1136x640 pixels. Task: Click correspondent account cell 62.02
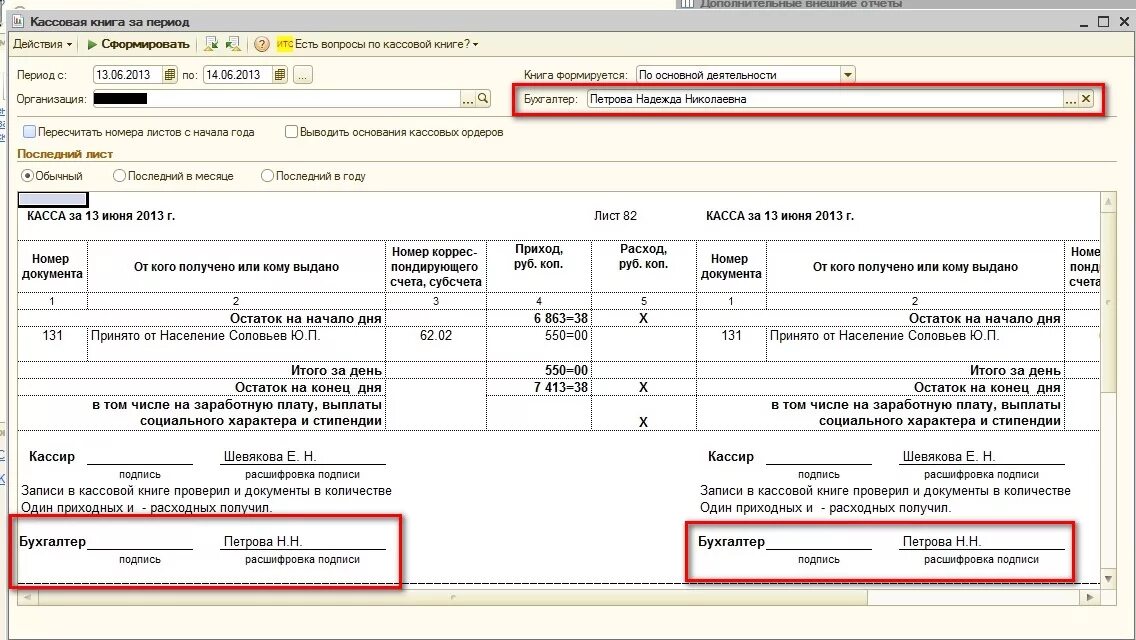pyautogui.click(x=435, y=336)
